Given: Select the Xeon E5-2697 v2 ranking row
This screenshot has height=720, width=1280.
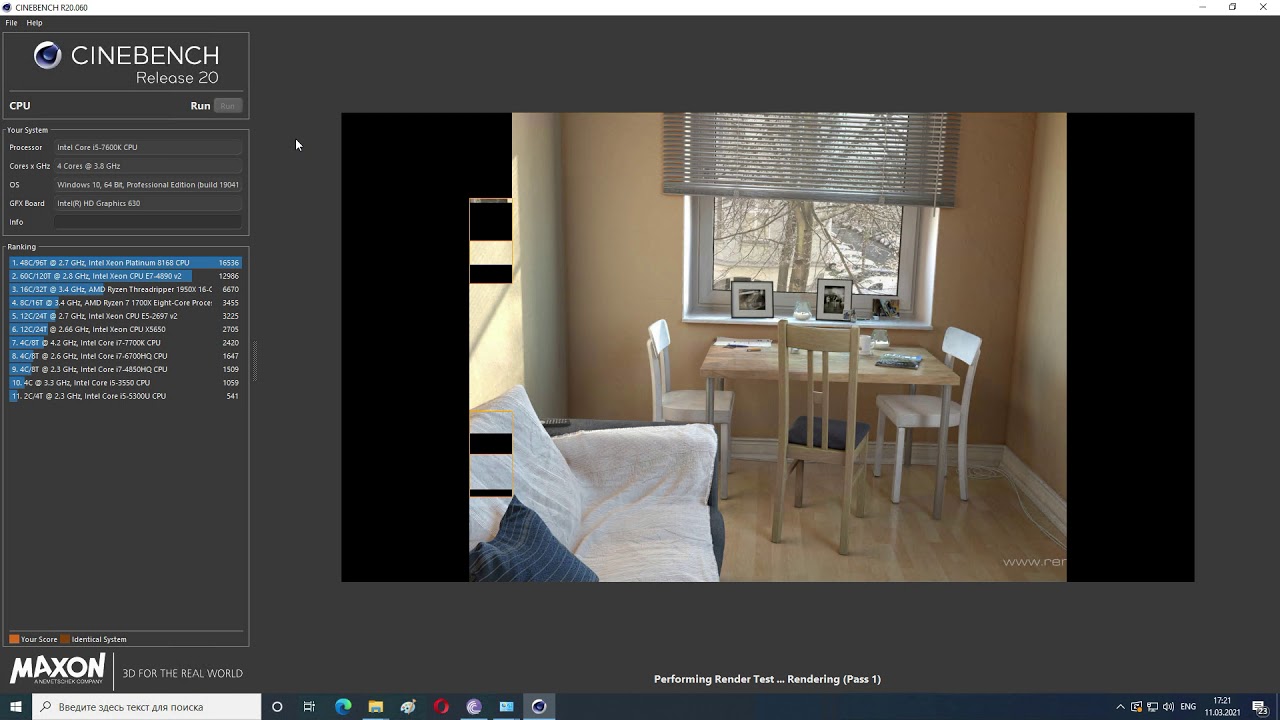Looking at the screenshot, I should (125, 316).
